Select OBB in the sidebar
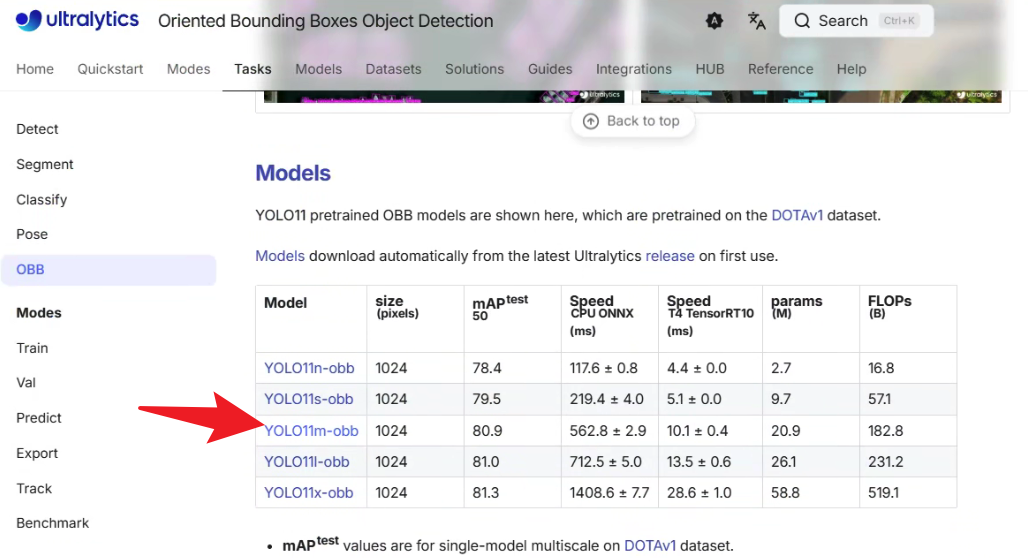This screenshot has height=558, width=1028. pos(109,269)
